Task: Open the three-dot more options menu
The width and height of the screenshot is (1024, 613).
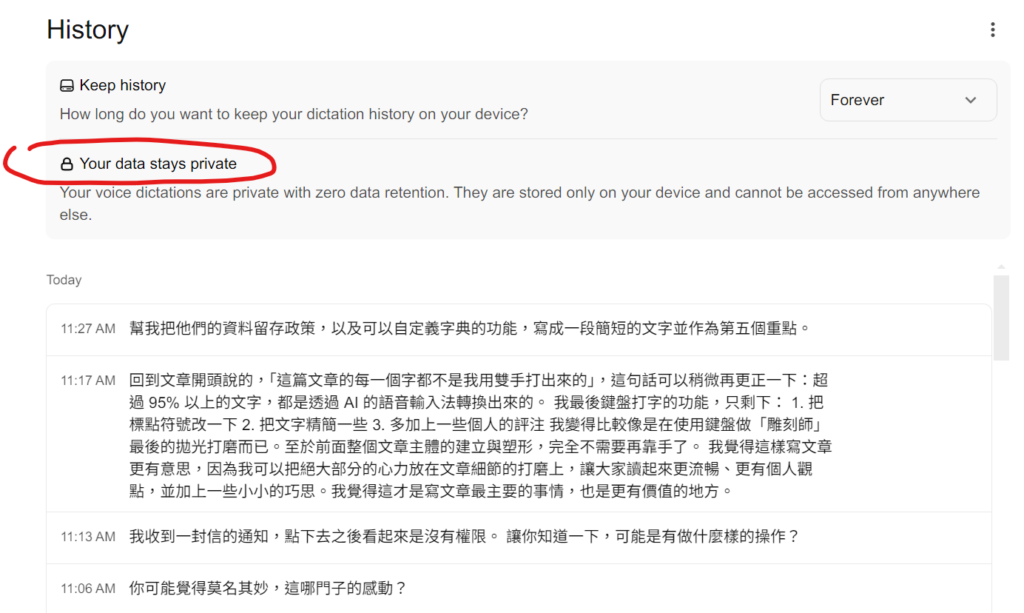Action: coord(992,30)
